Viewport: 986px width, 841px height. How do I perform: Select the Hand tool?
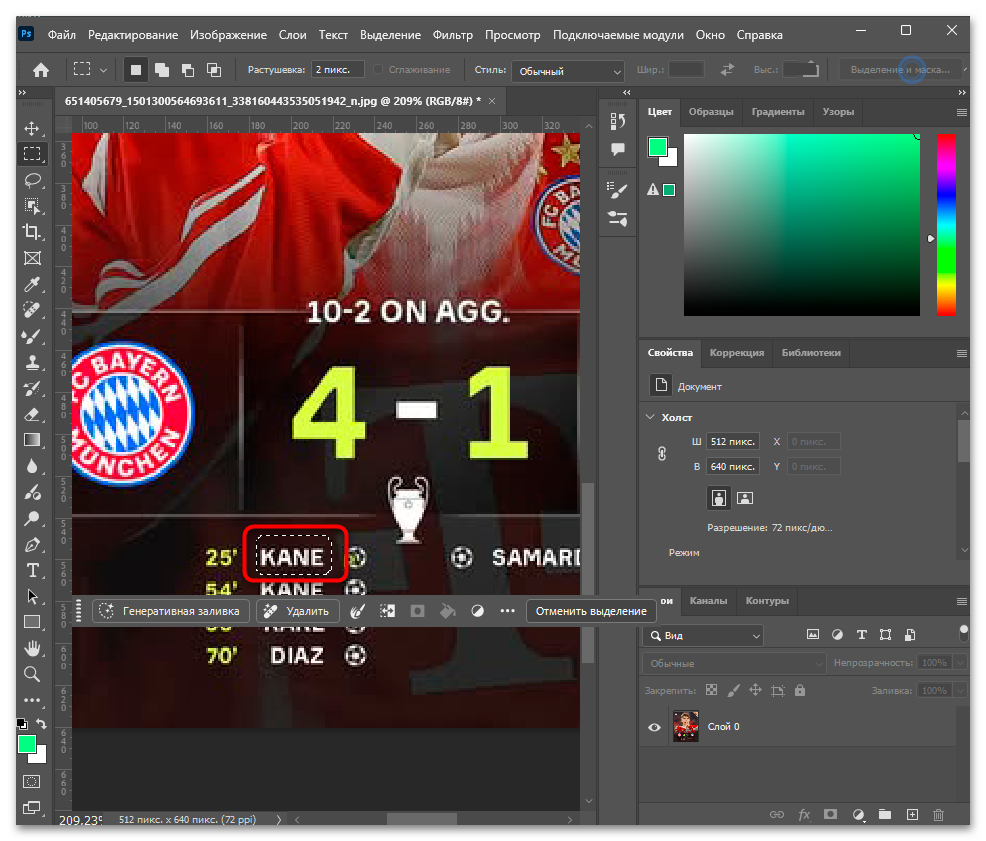(32, 649)
